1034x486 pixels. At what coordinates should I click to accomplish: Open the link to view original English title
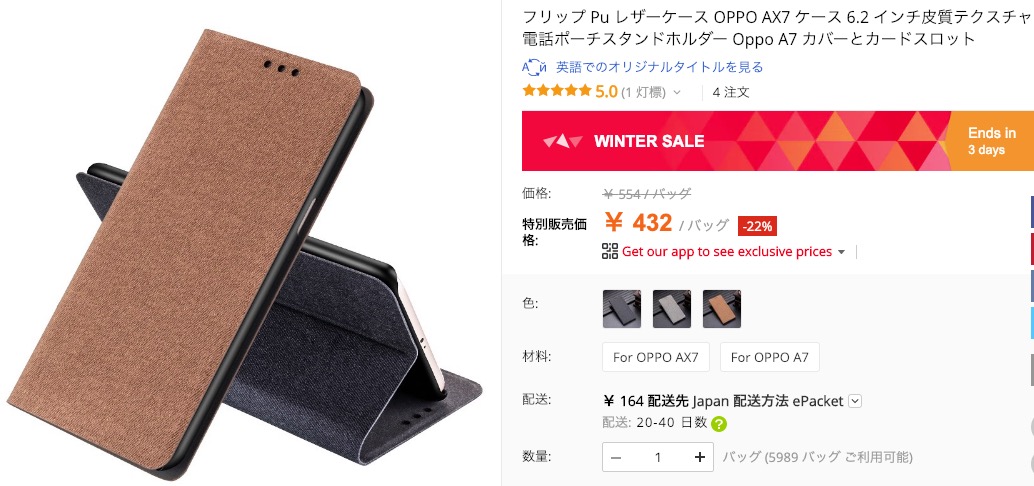click(659, 67)
